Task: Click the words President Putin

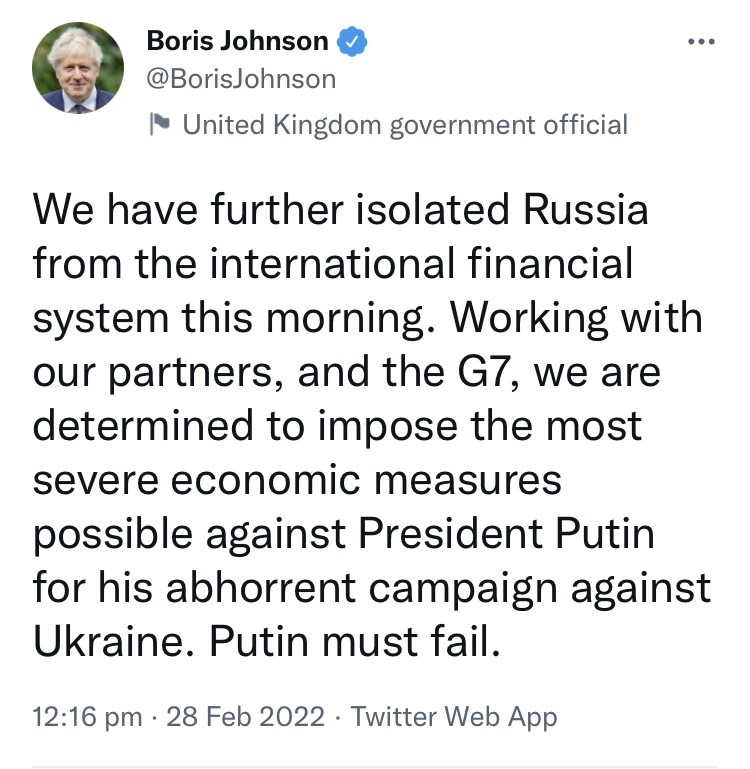Action: tap(506, 533)
